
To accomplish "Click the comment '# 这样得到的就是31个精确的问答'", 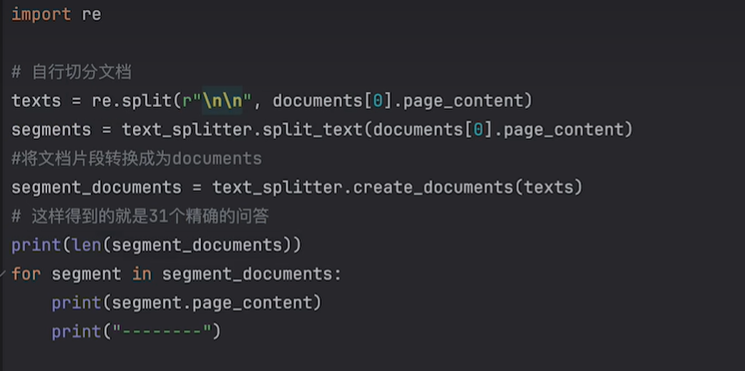I will pyautogui.click(x=140, y=217).
